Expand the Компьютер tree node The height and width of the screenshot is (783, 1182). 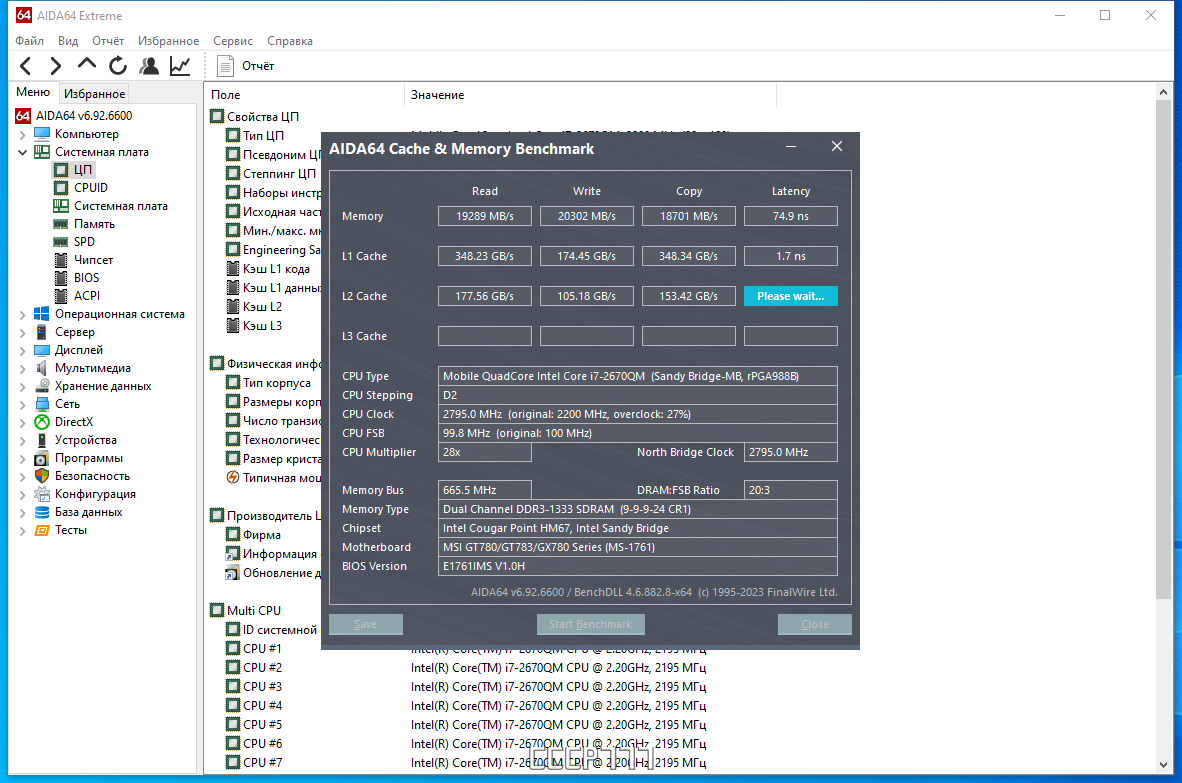pos(23,134)
